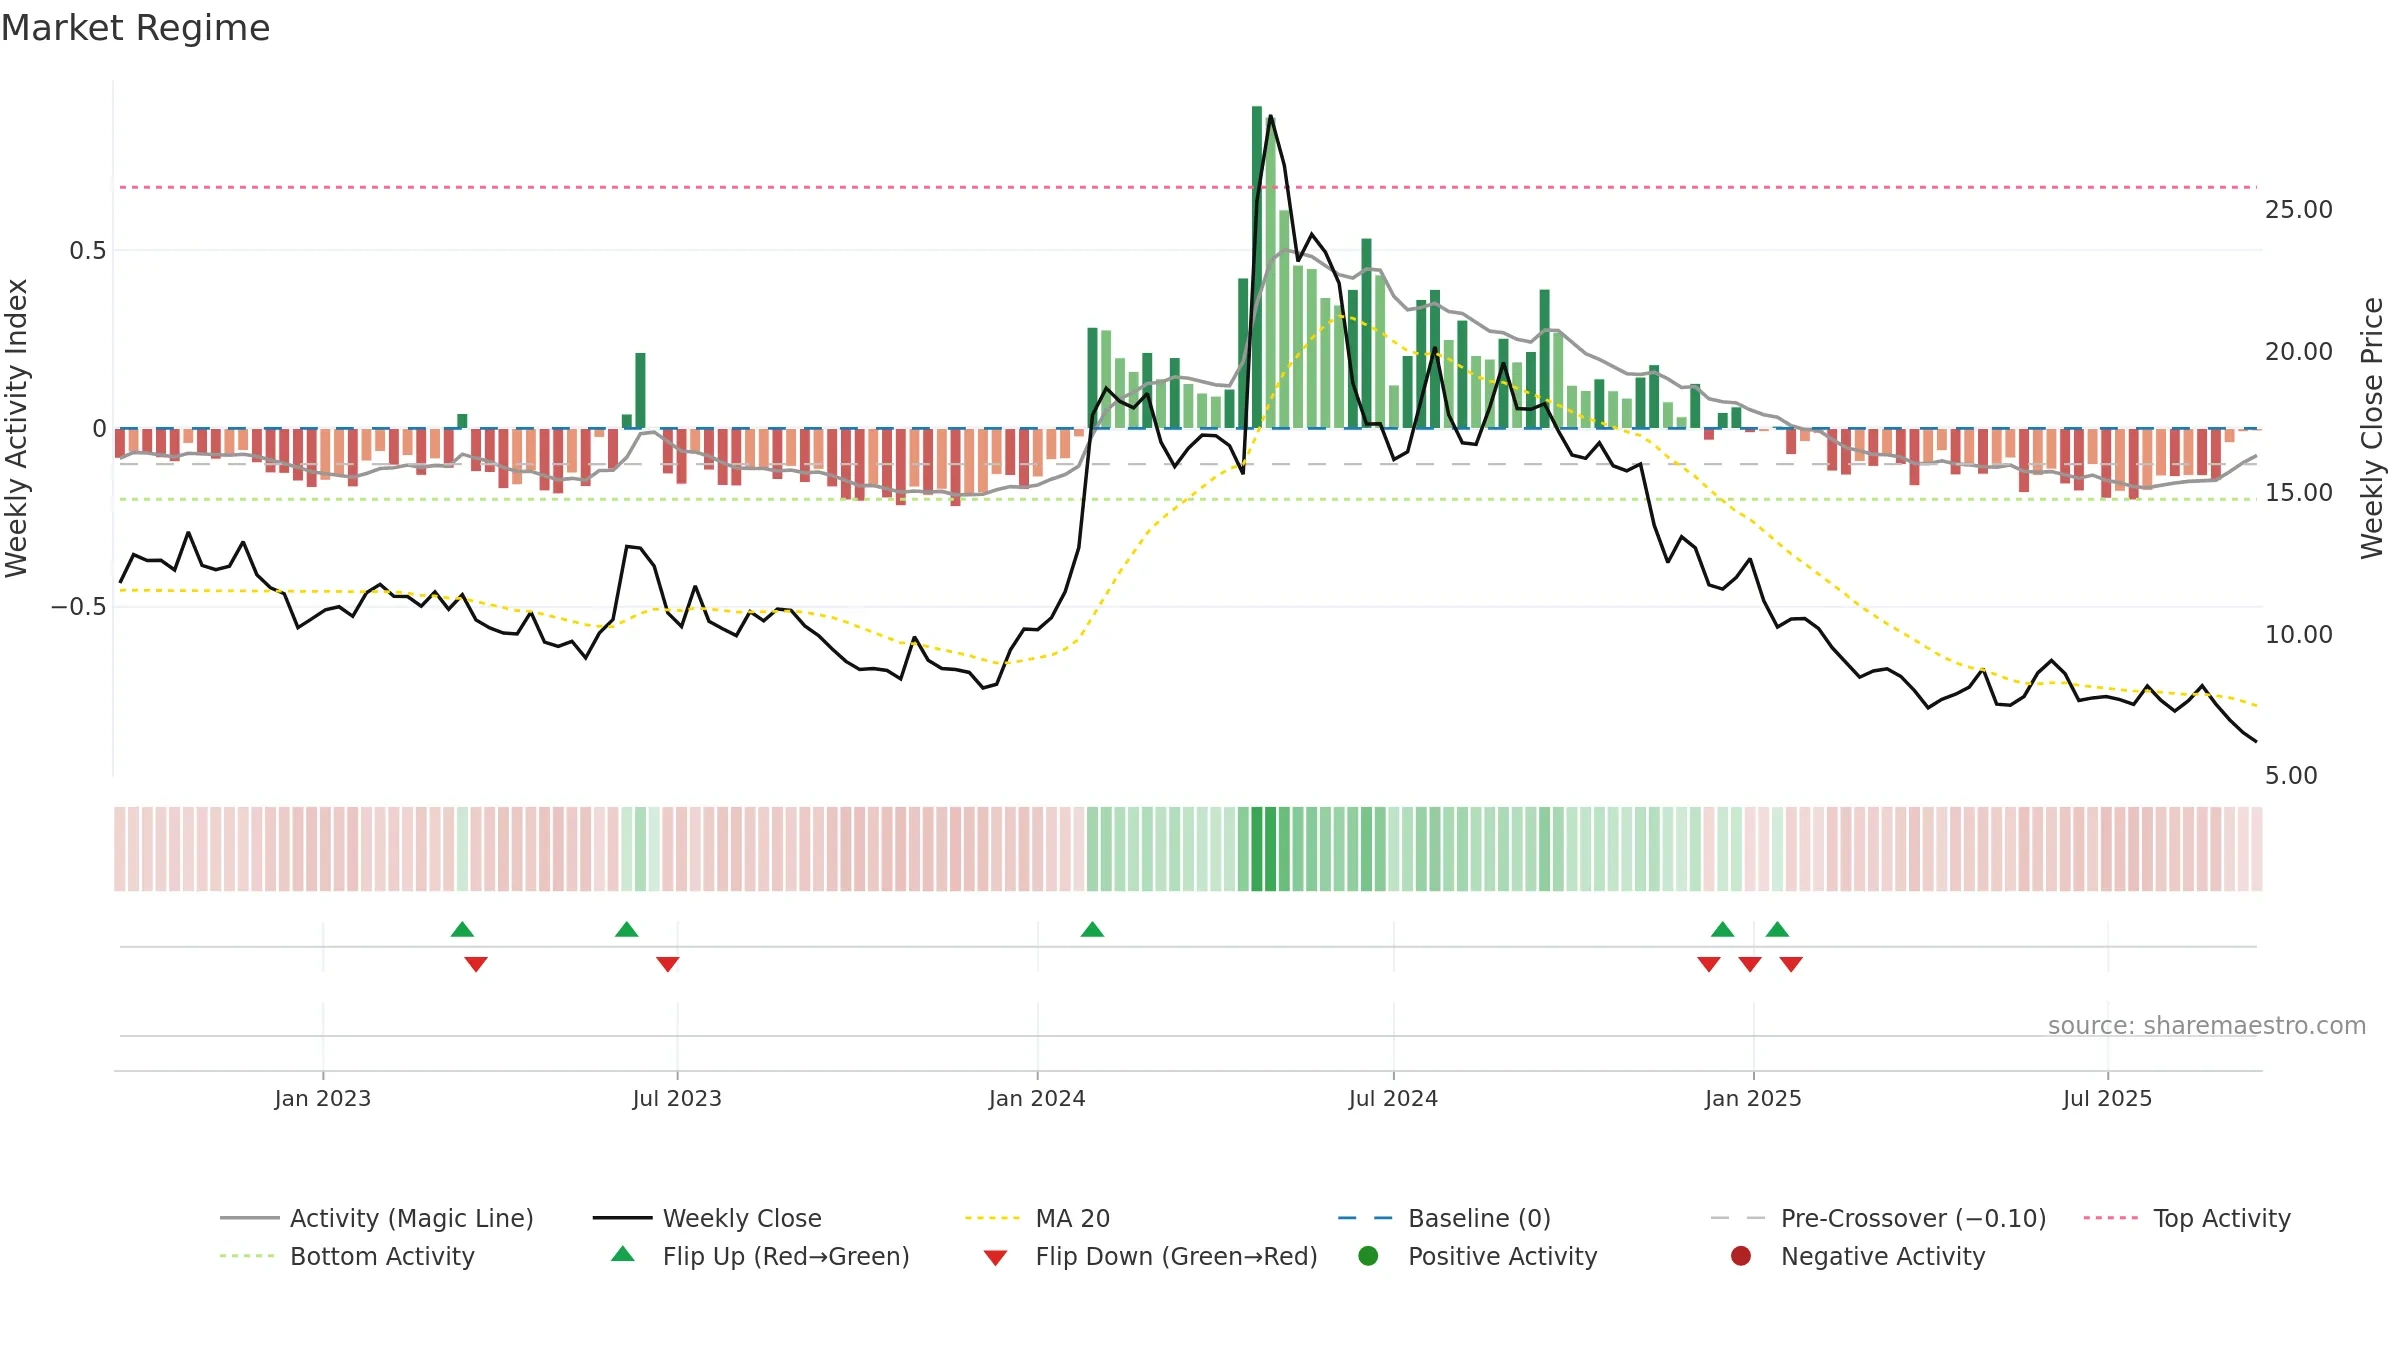2400x1350 pixels.
Task: Click Jan 2025 x-axis label
Action: coord(1753,1099)
